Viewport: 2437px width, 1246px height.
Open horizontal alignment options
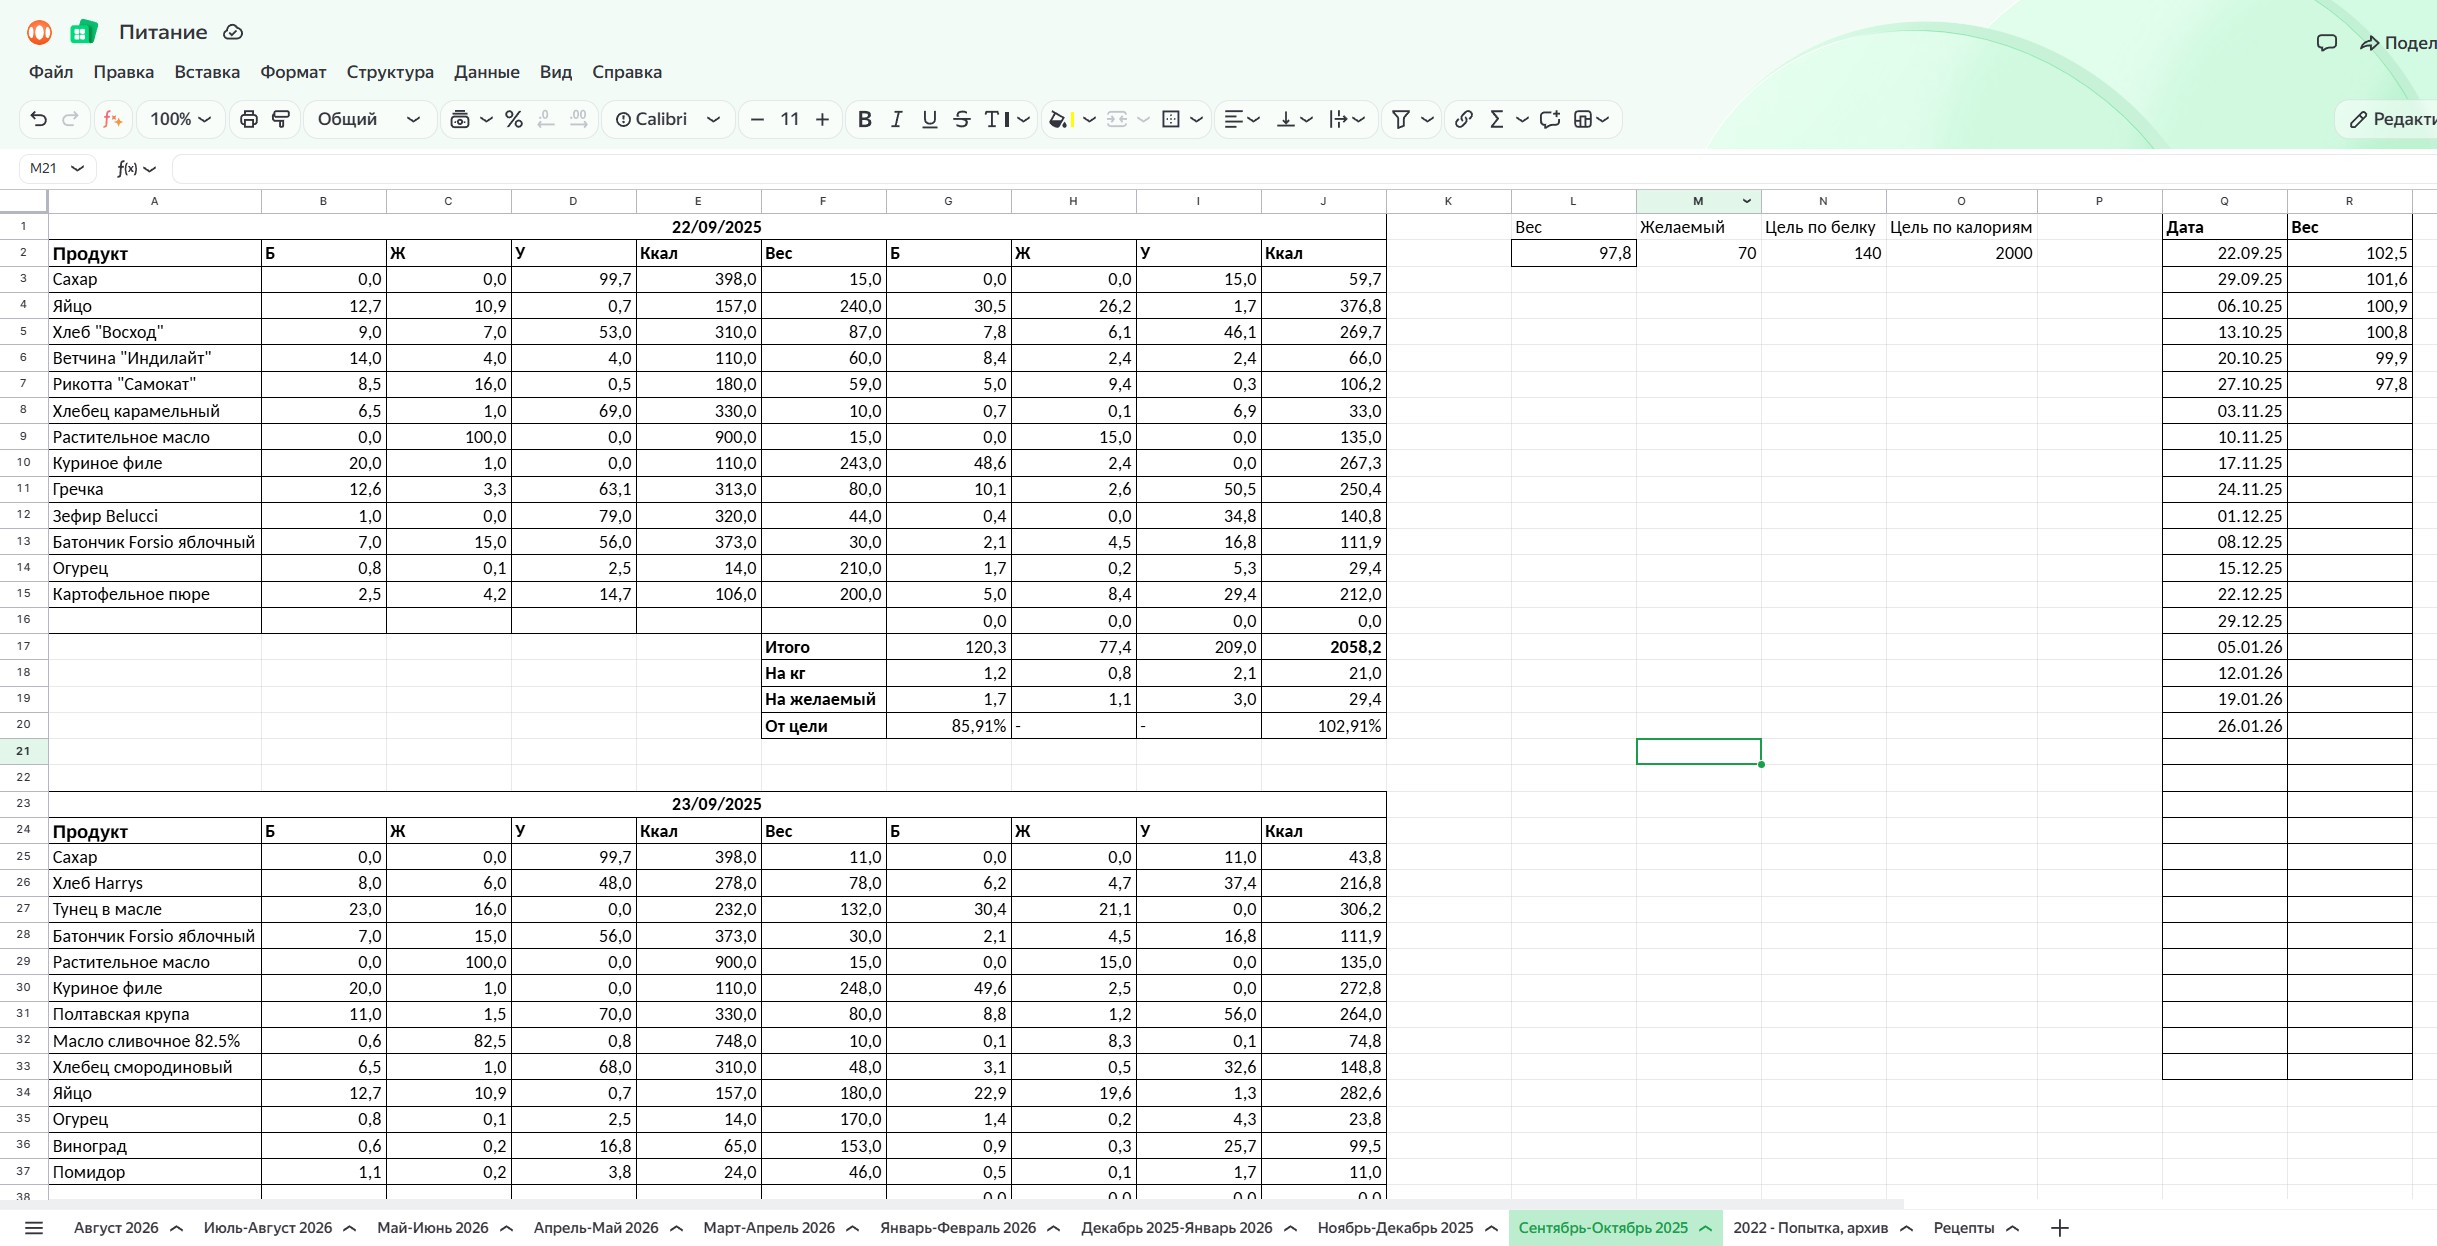pyautogui.click(x=1241, y=119)
